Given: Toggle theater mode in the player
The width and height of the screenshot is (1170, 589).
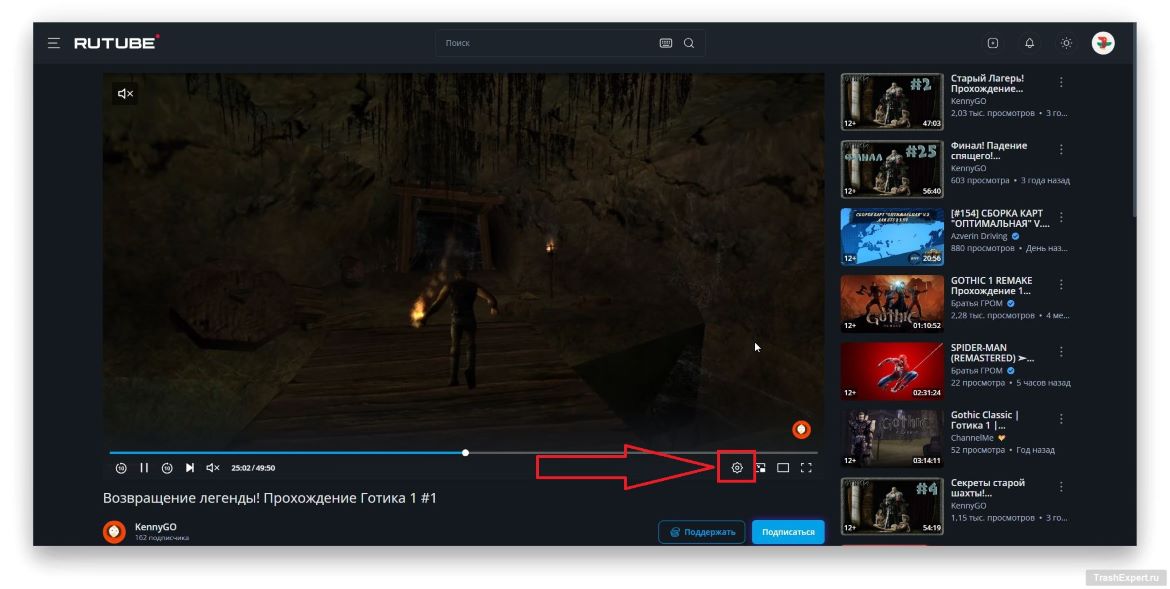Looking at the screenshot, I should click(783, 467).
